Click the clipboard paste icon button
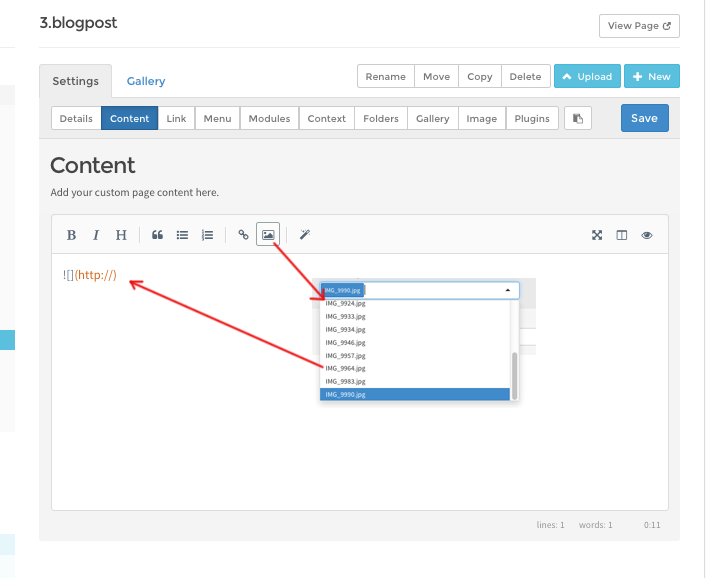 (578, 118)
